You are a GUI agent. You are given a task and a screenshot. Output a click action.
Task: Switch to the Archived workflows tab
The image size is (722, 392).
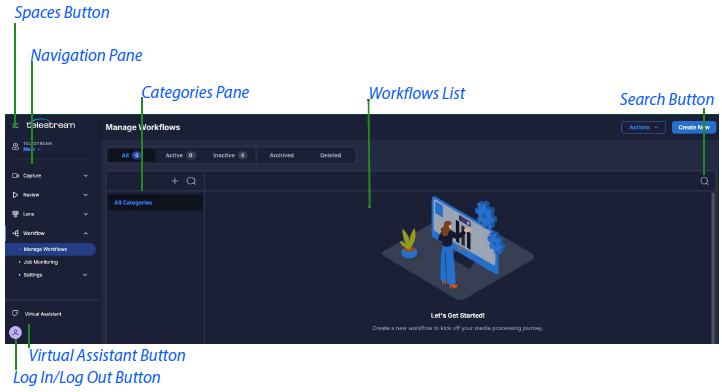pos(282,155)
